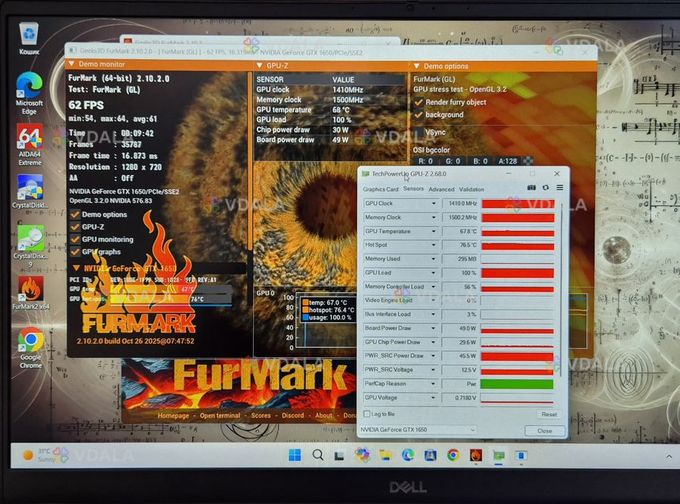The width and height of the screenshot is (680, 504).
Task: Open the Hot Spot sensor dropdown
Action: tap(433, 245)
